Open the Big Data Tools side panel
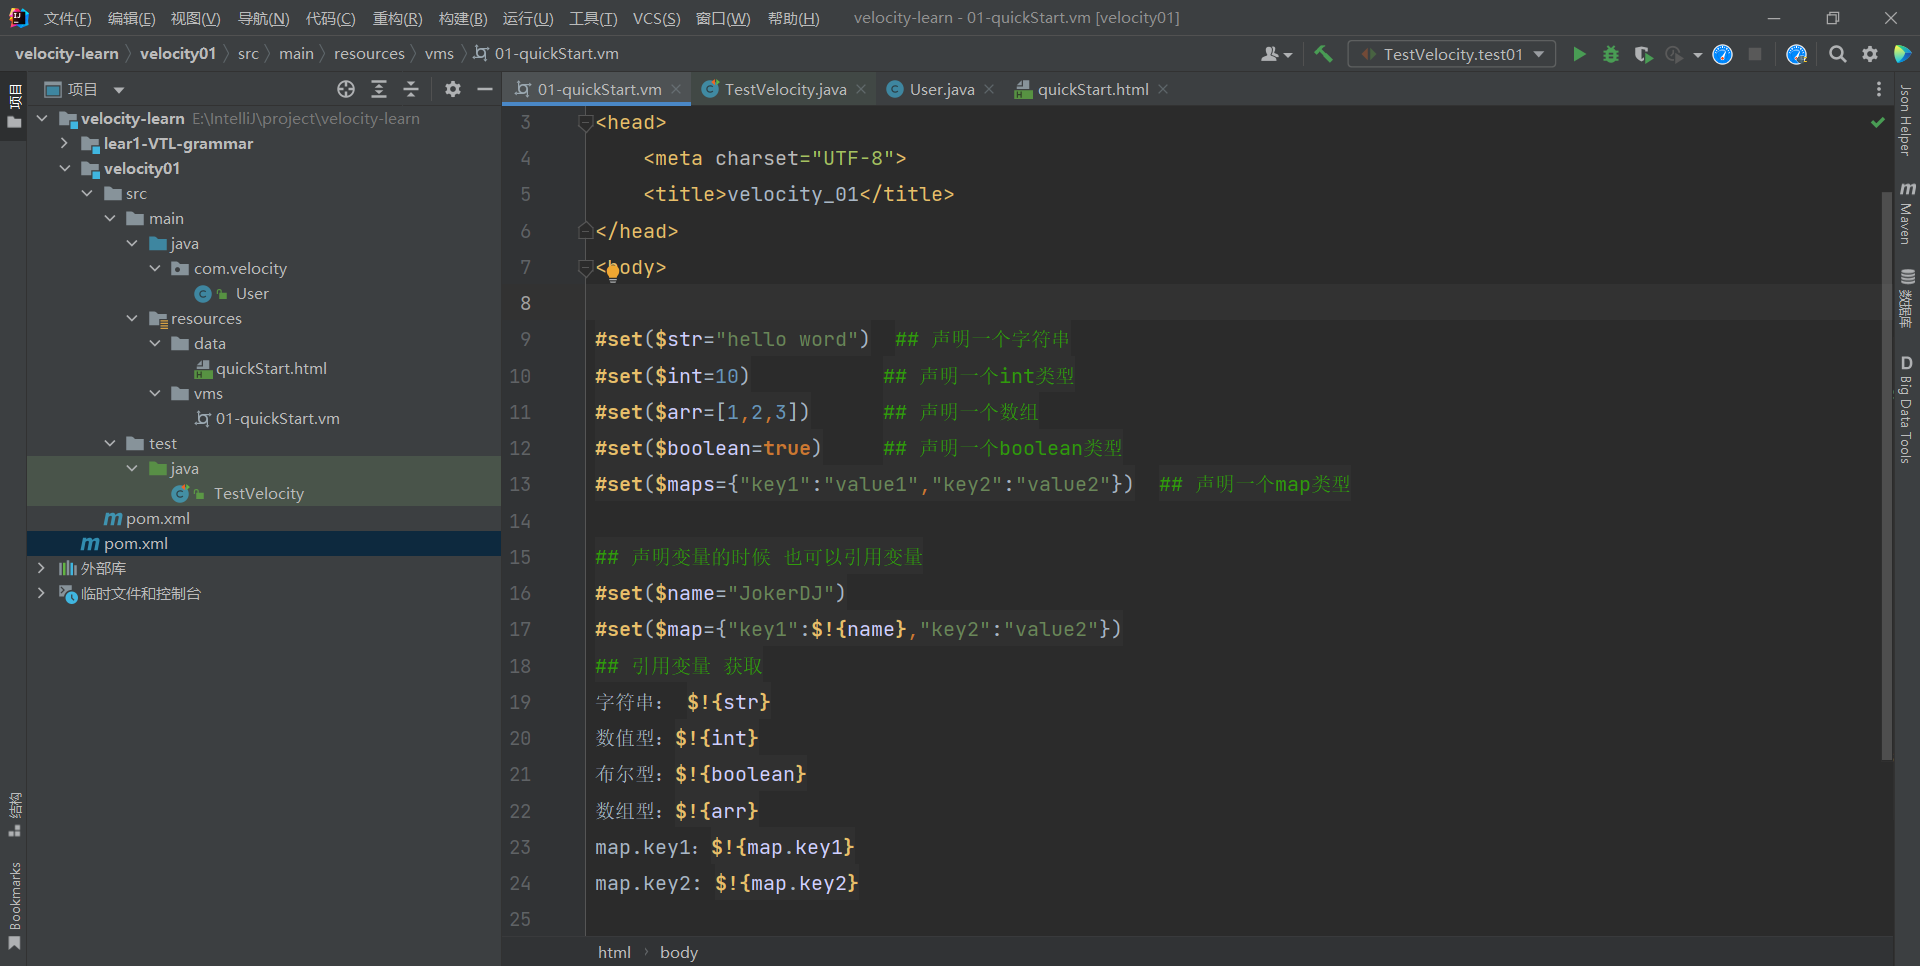1920x966 pixels. [x=1907, y=409]
